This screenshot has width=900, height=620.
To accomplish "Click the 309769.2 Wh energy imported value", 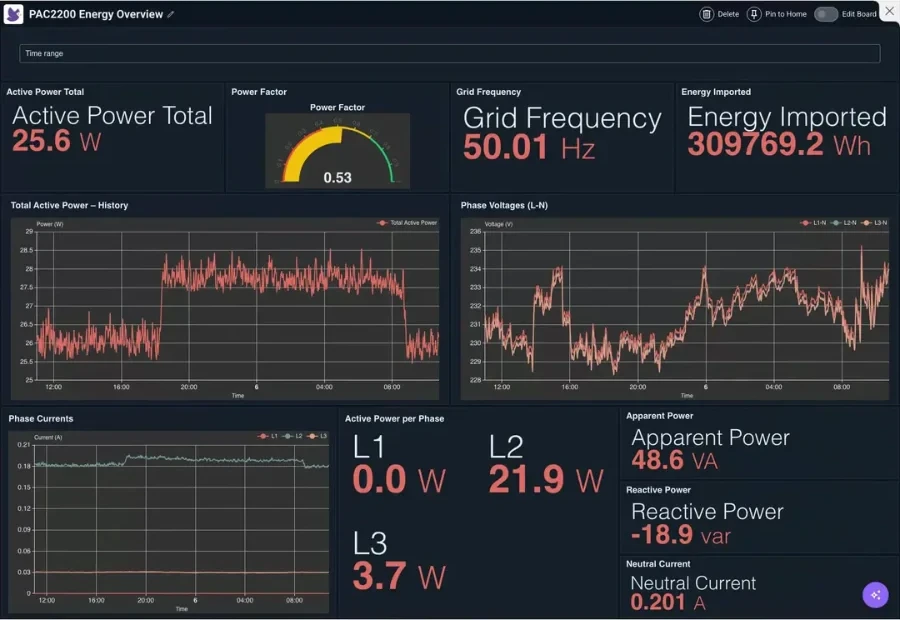I will pos(779,145).
